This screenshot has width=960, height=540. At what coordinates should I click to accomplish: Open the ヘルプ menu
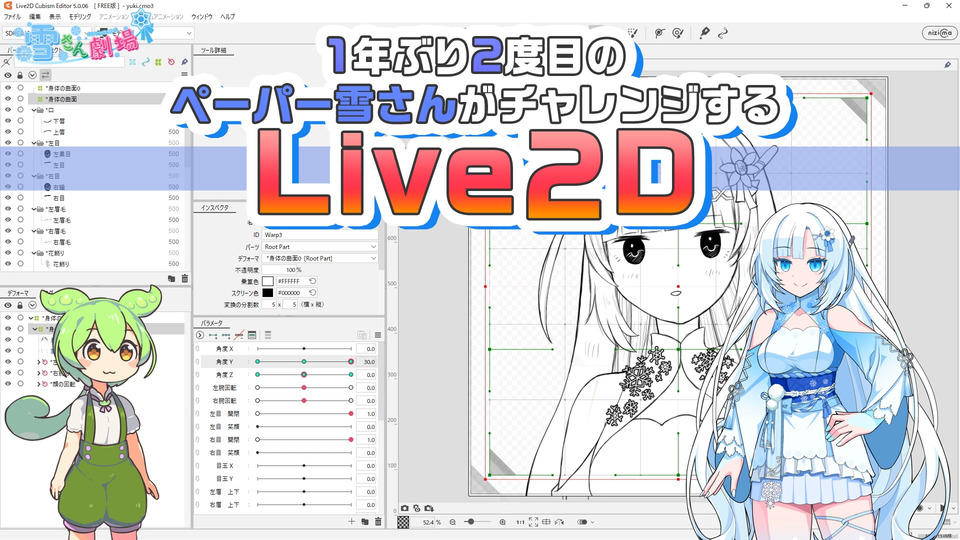point(227,17)
